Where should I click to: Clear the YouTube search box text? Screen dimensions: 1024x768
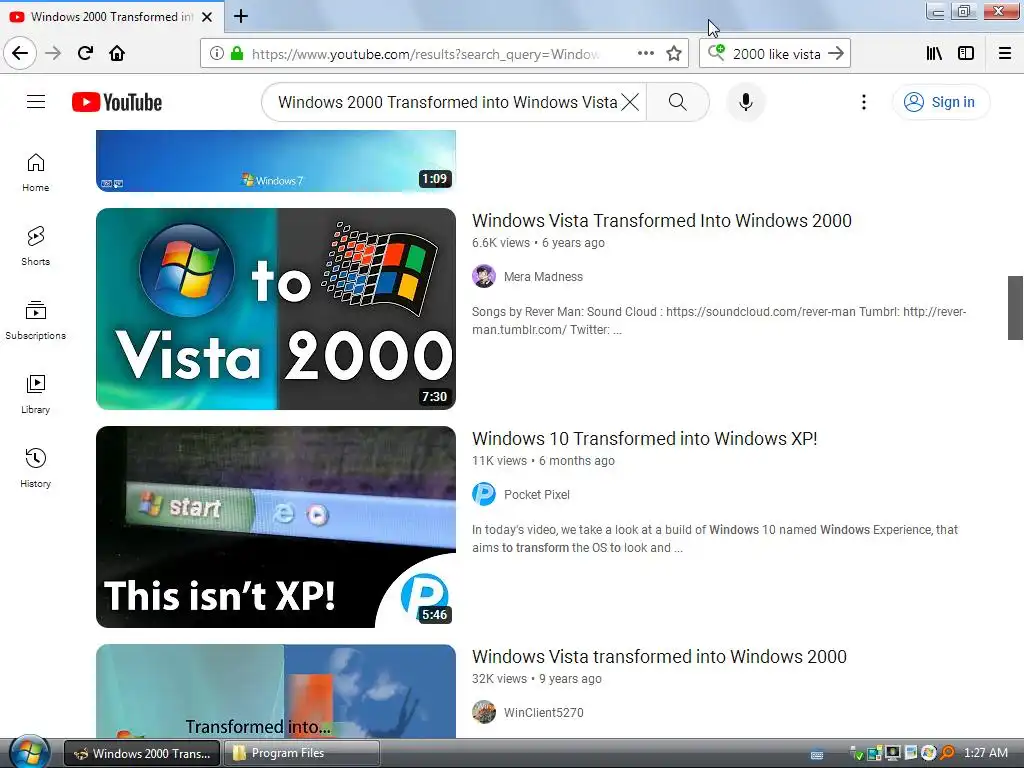pyautogui.click(x=630, y=102)
